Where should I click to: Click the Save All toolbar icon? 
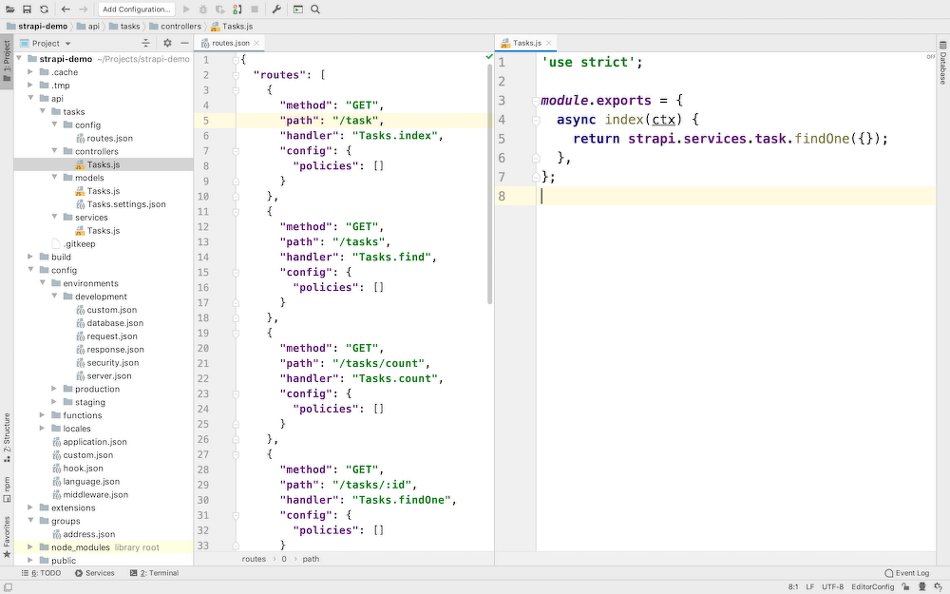click(27, 9)
